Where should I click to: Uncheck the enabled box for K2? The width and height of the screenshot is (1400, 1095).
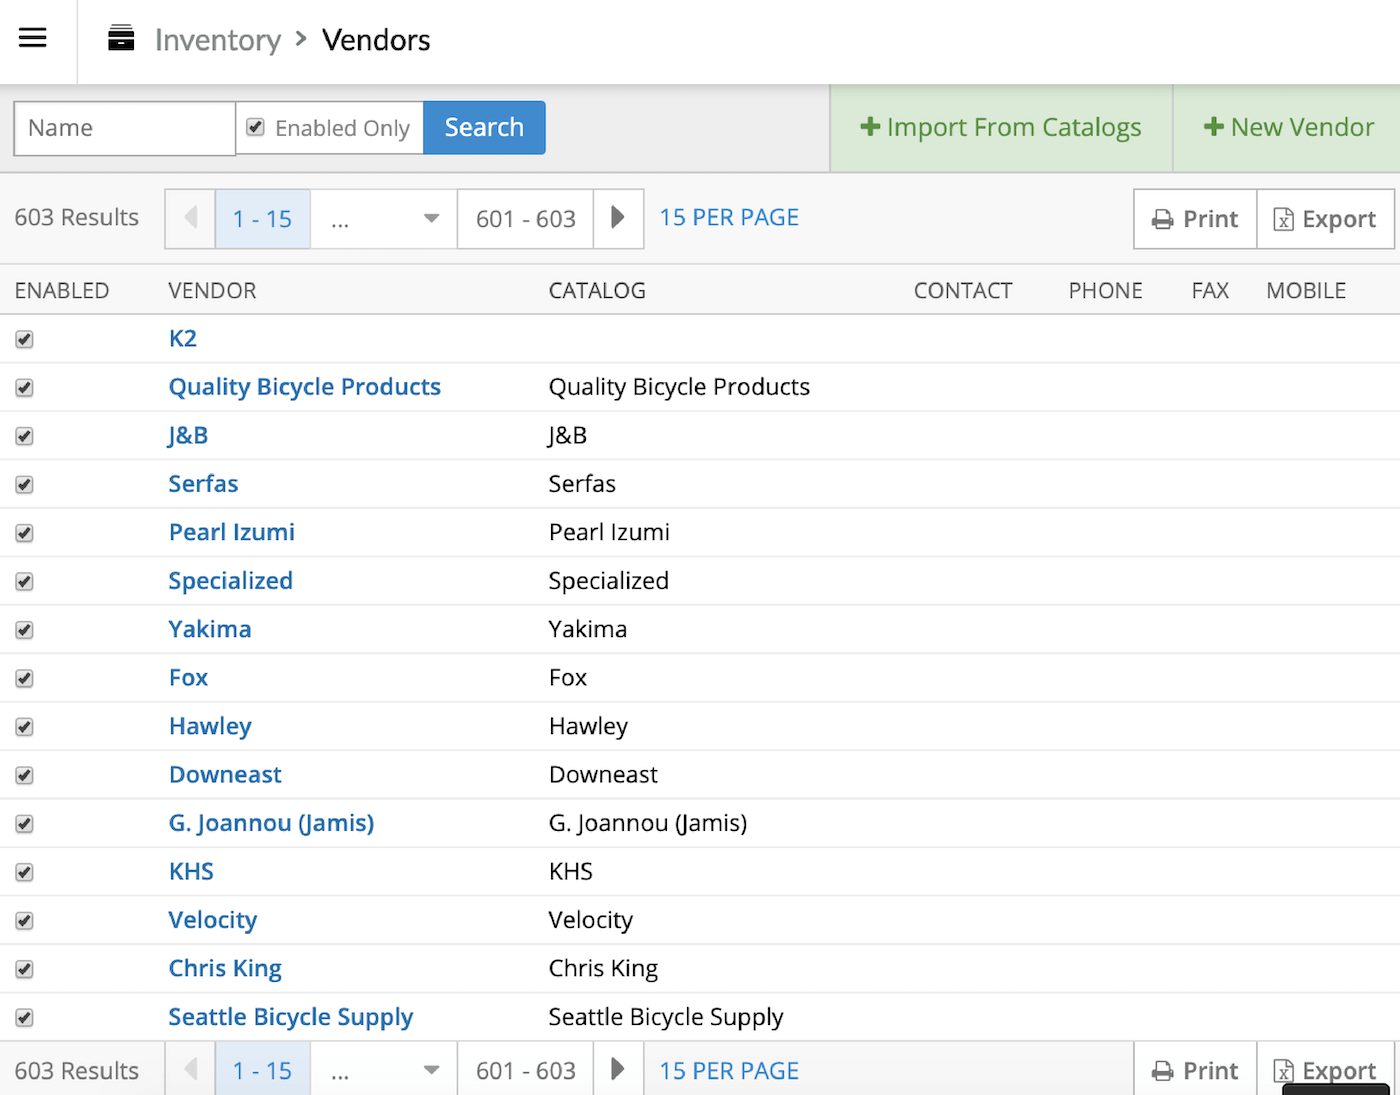(x=25, y=339)
